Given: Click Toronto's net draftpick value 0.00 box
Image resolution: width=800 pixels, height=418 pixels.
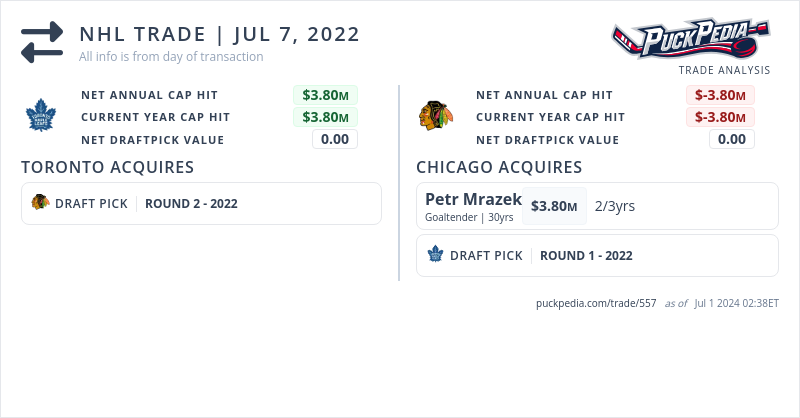Looking at the screenshot, I should [x=335, y=139].
